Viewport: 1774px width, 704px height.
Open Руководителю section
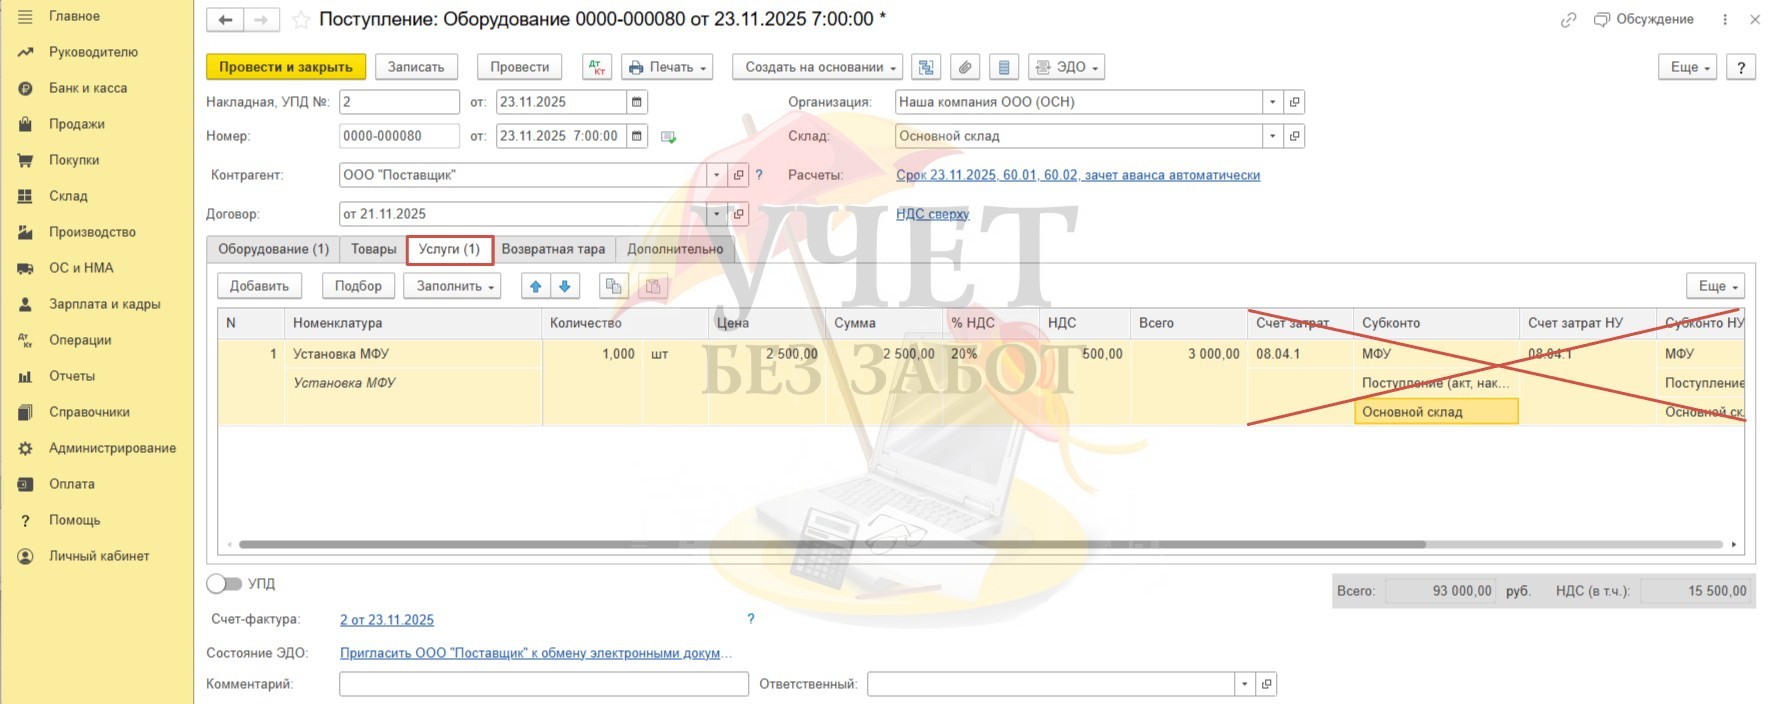(93, 52)
